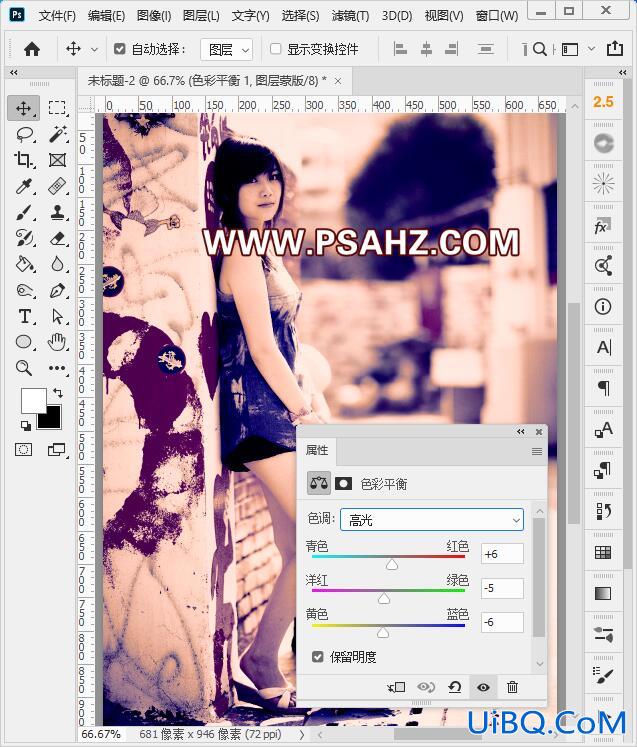Open workspace switcher dropdown arrow

591,49
